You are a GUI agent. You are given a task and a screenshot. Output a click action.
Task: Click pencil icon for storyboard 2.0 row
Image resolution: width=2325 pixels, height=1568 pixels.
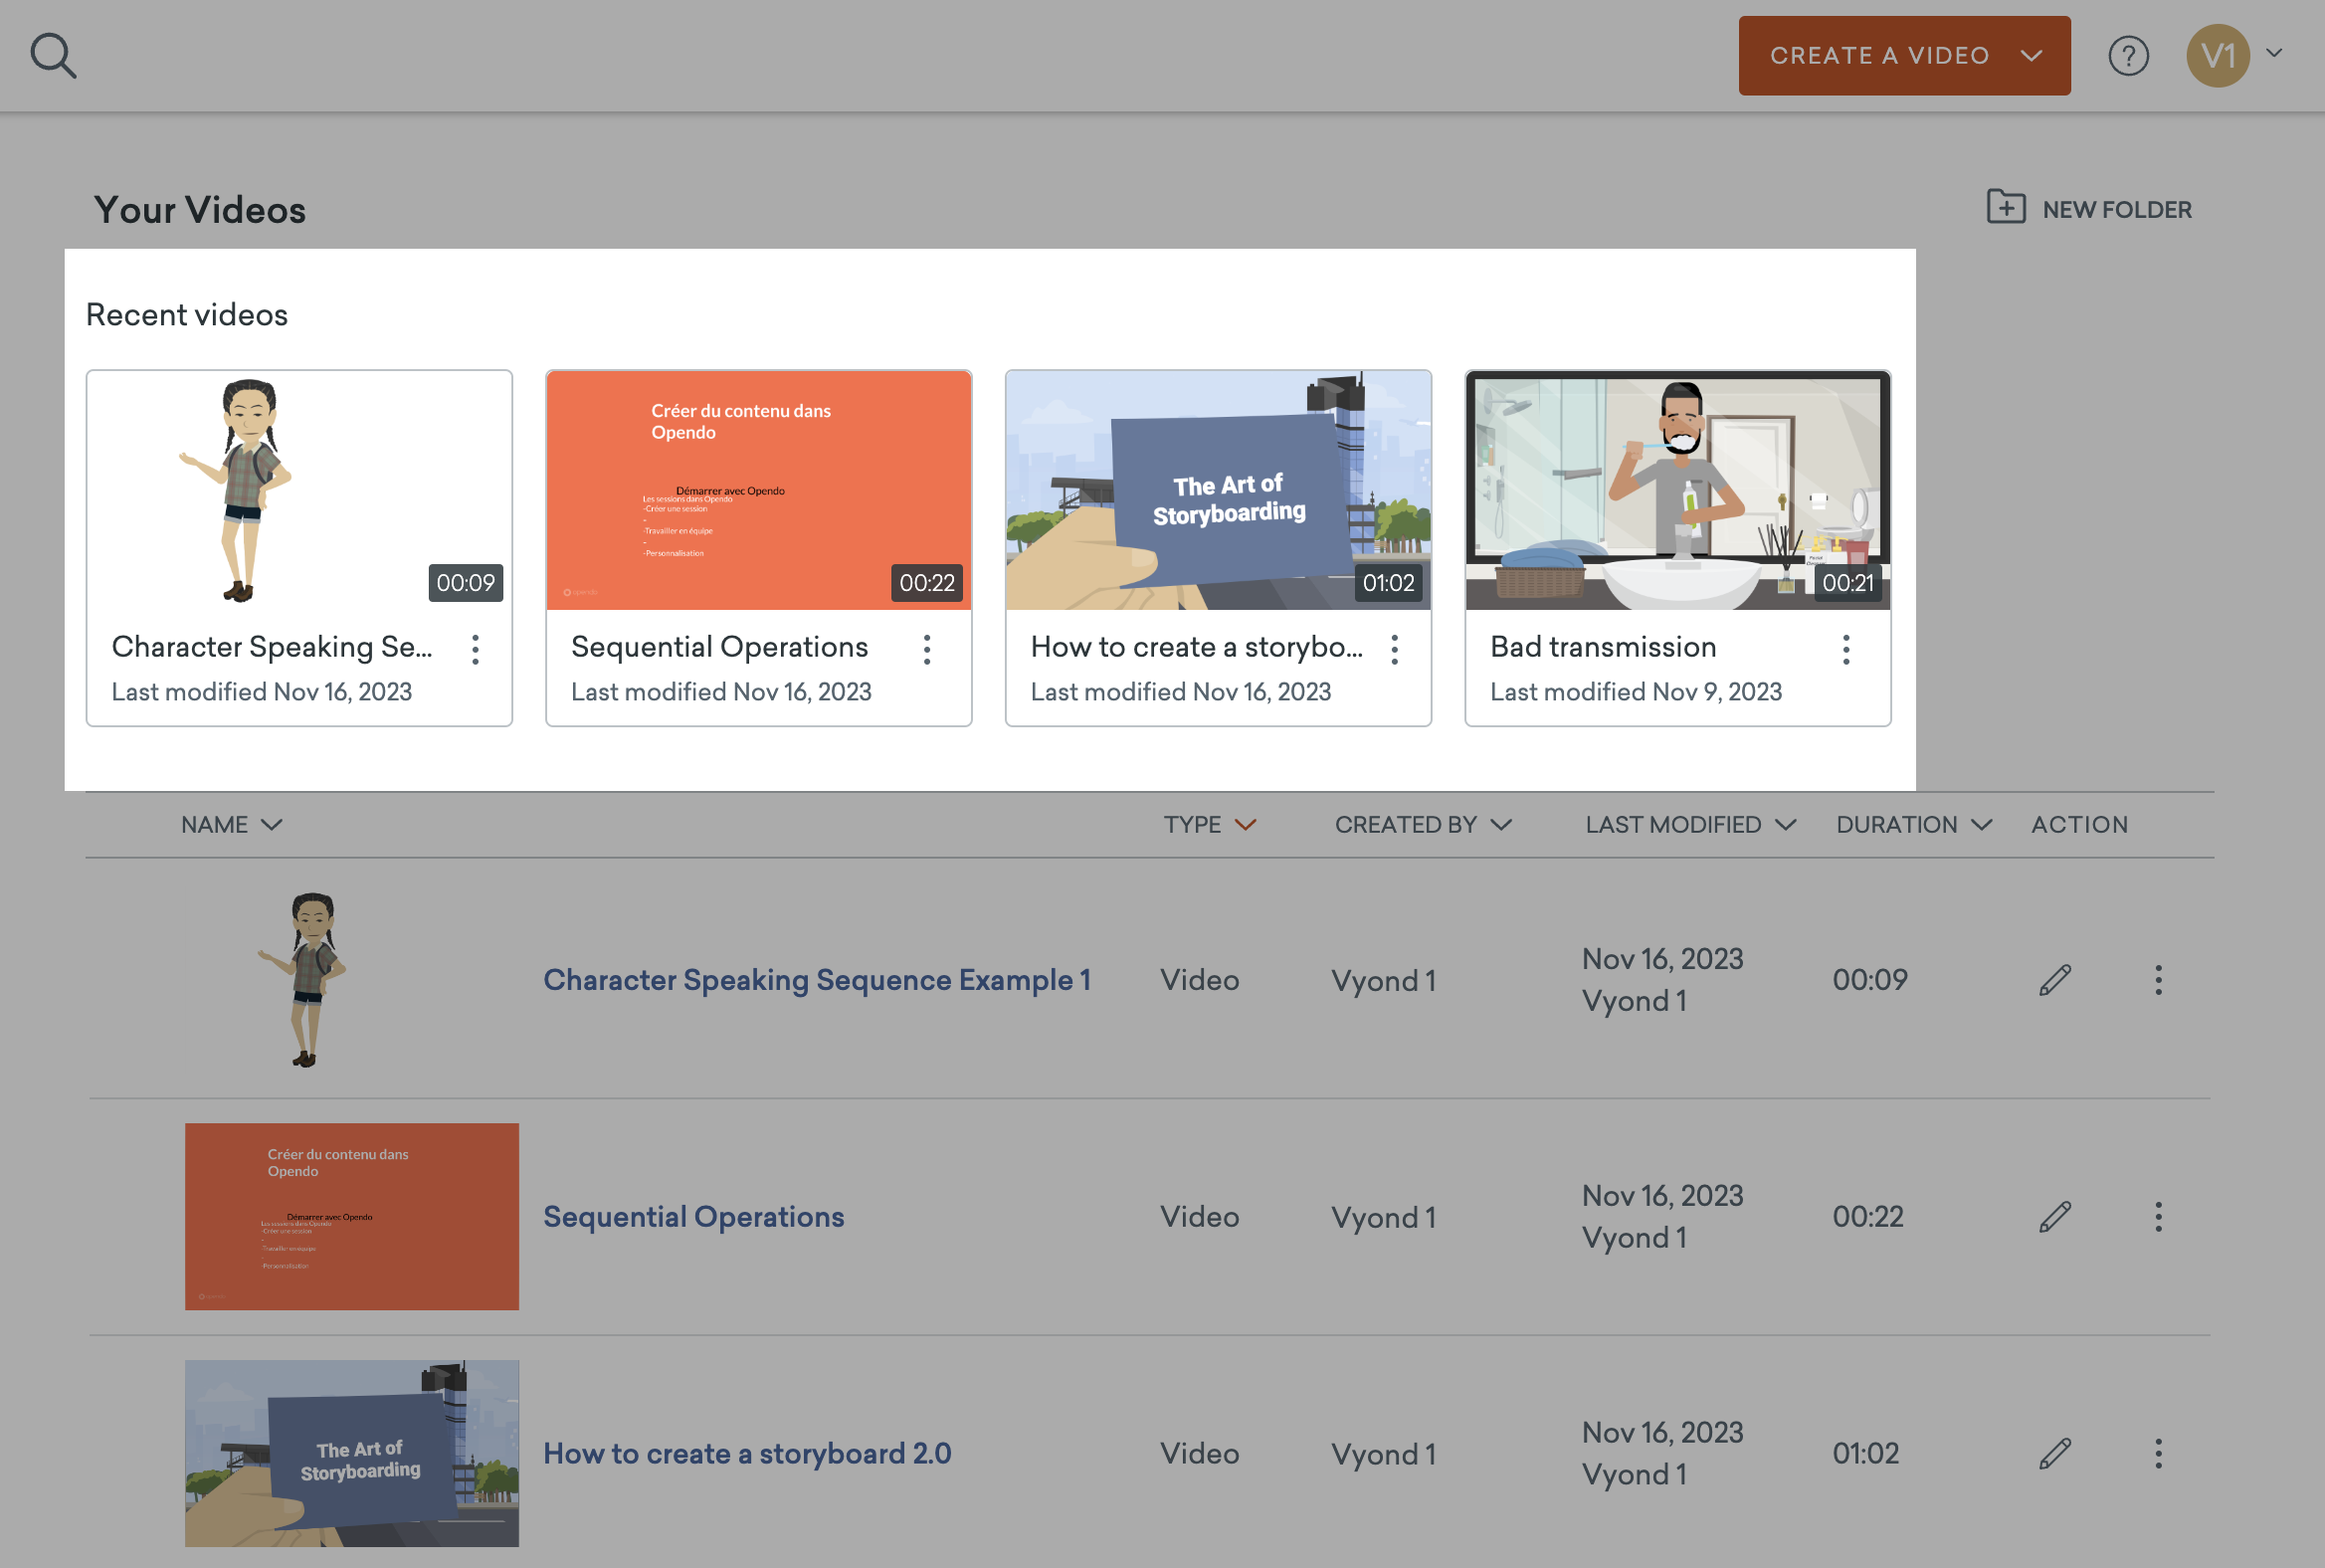click(2055, 1453)
